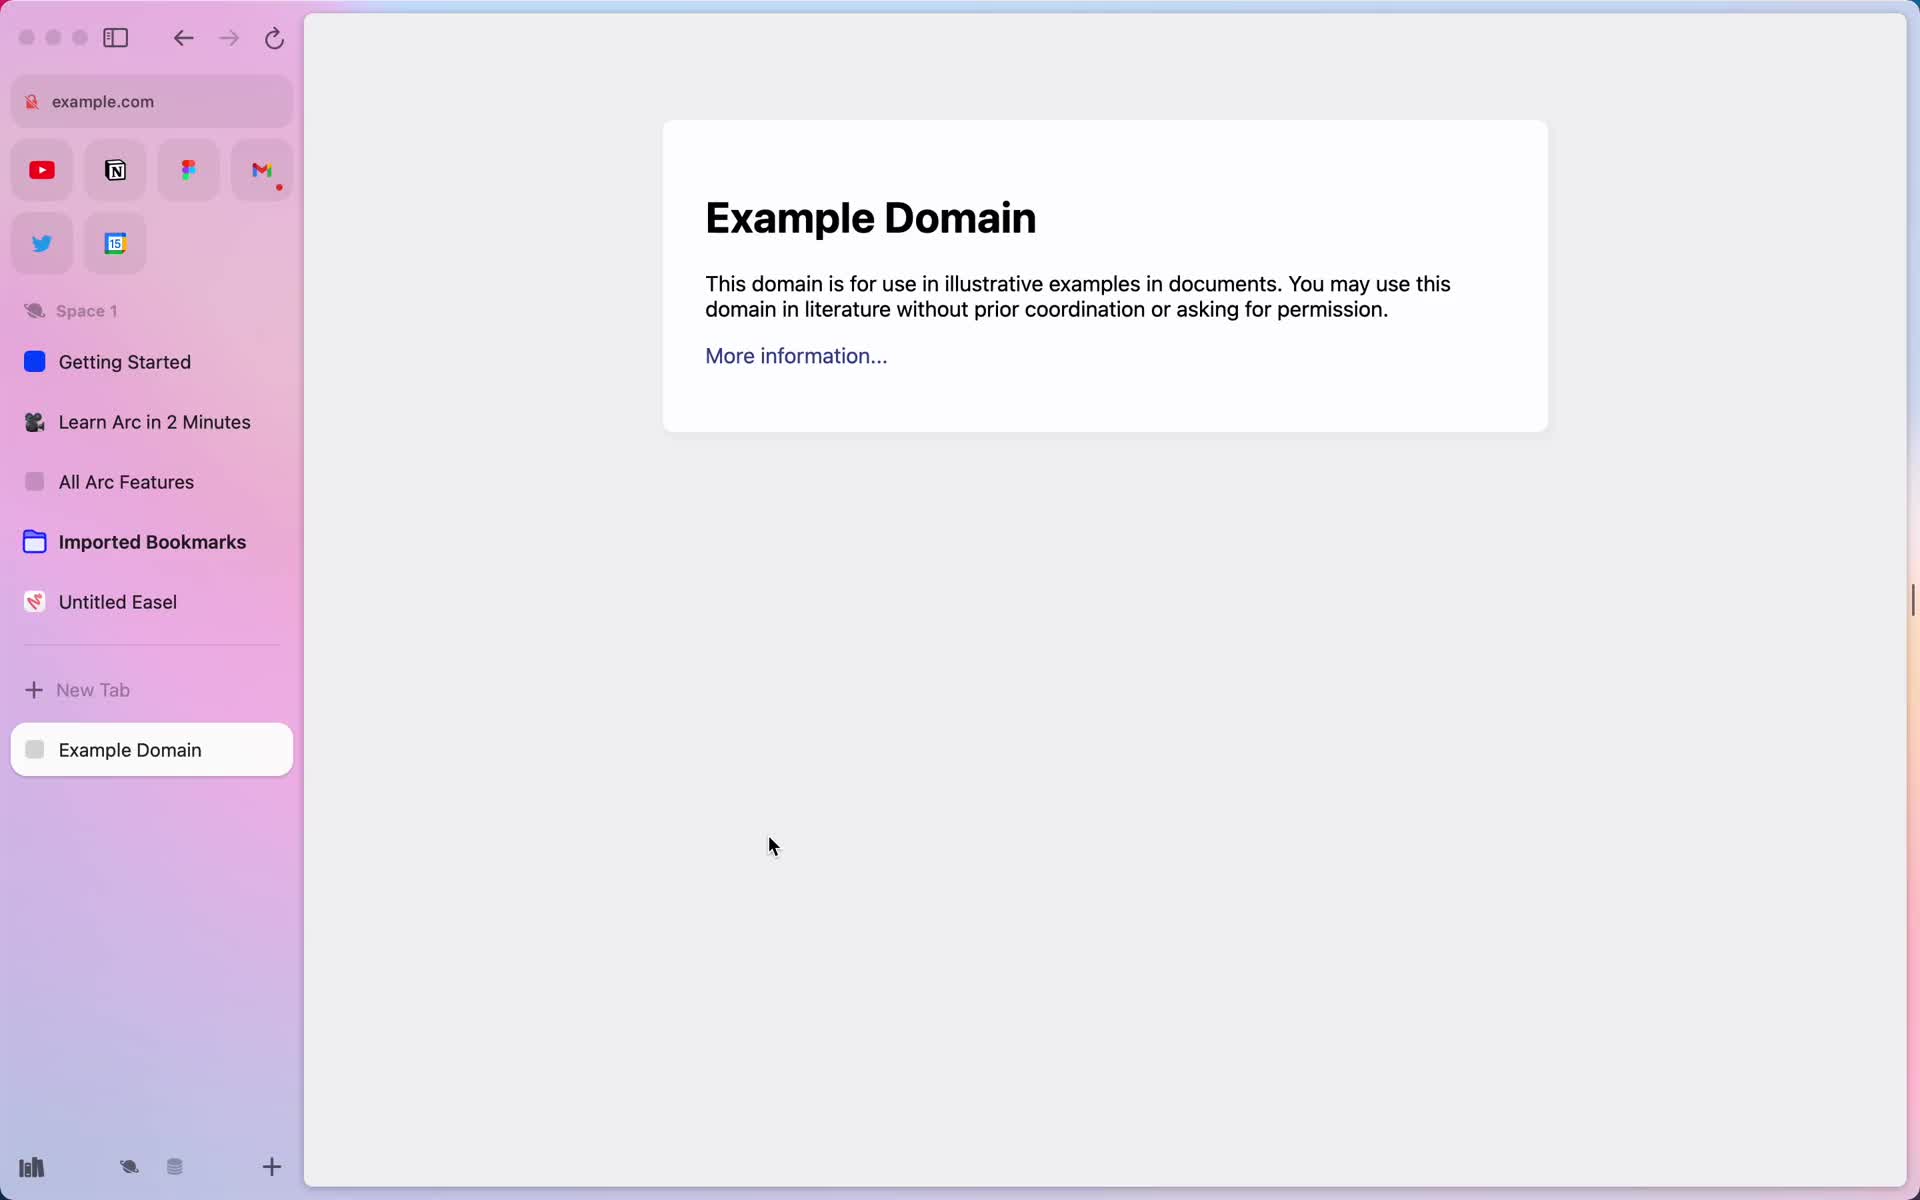Toggle Arc browser sidebar panel
The width and height of the screenshot is (1920, 1200).
tap(117, 37)
